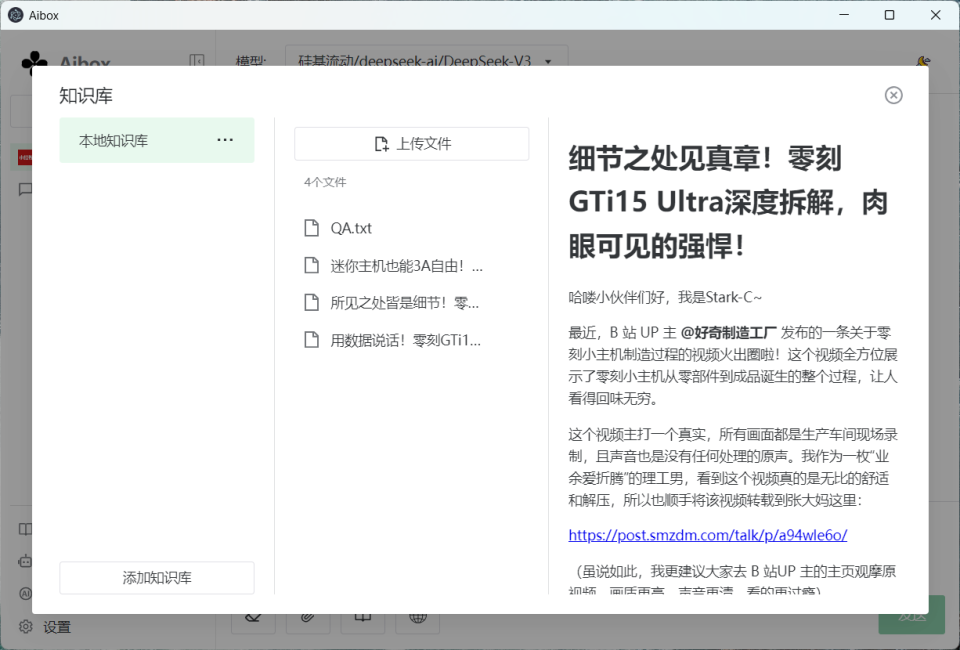The width and height of the screenshot is (960, 650).
Task: Click the 添加知识库 button
Action: tap(157, 578)
